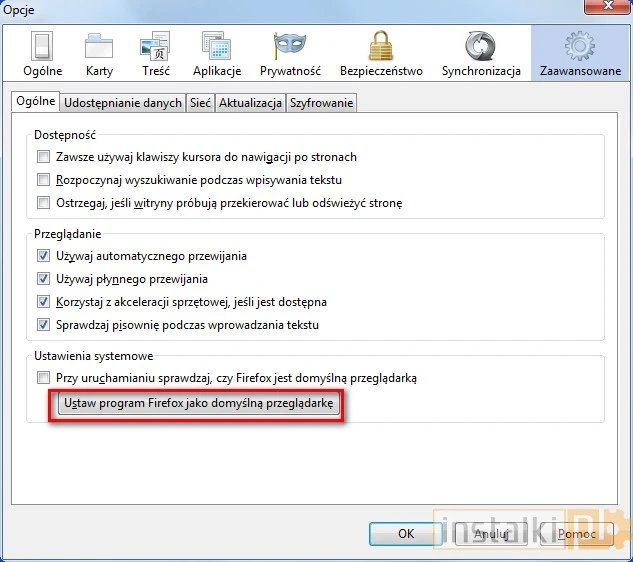
Task: Open the Aktualizacja tab
Action: pyautogui.click(x=250, y=103)
